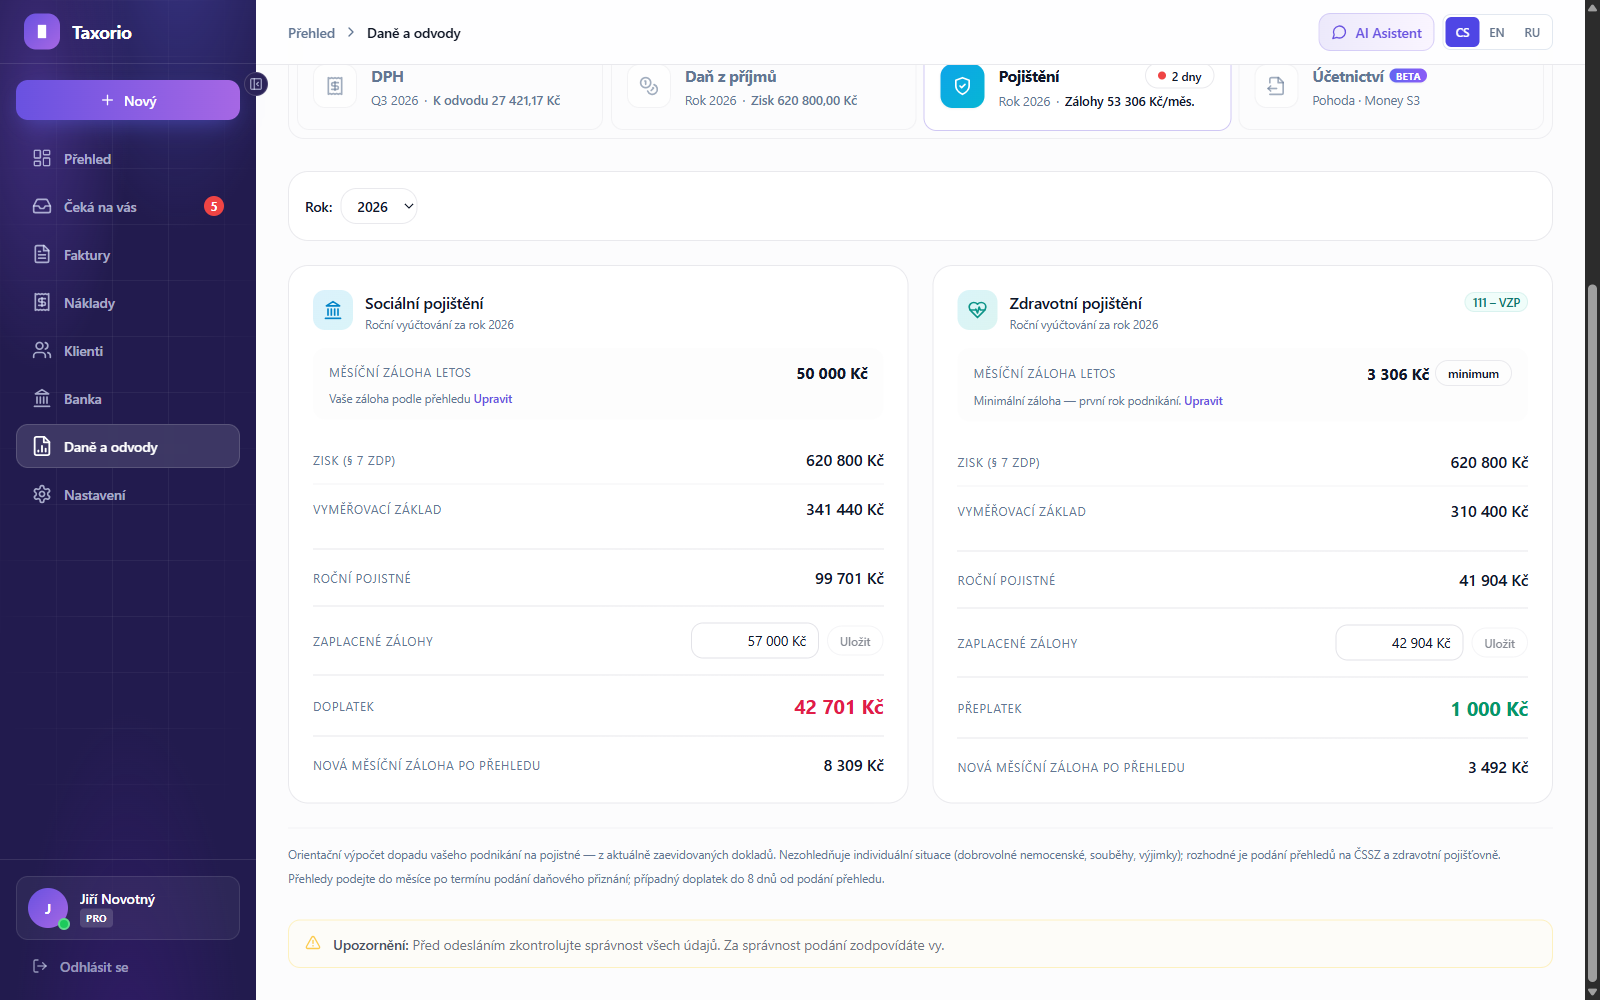Open the Náklady expenses section
This screenshot has height=1000, width=1600.
[128, 303]
